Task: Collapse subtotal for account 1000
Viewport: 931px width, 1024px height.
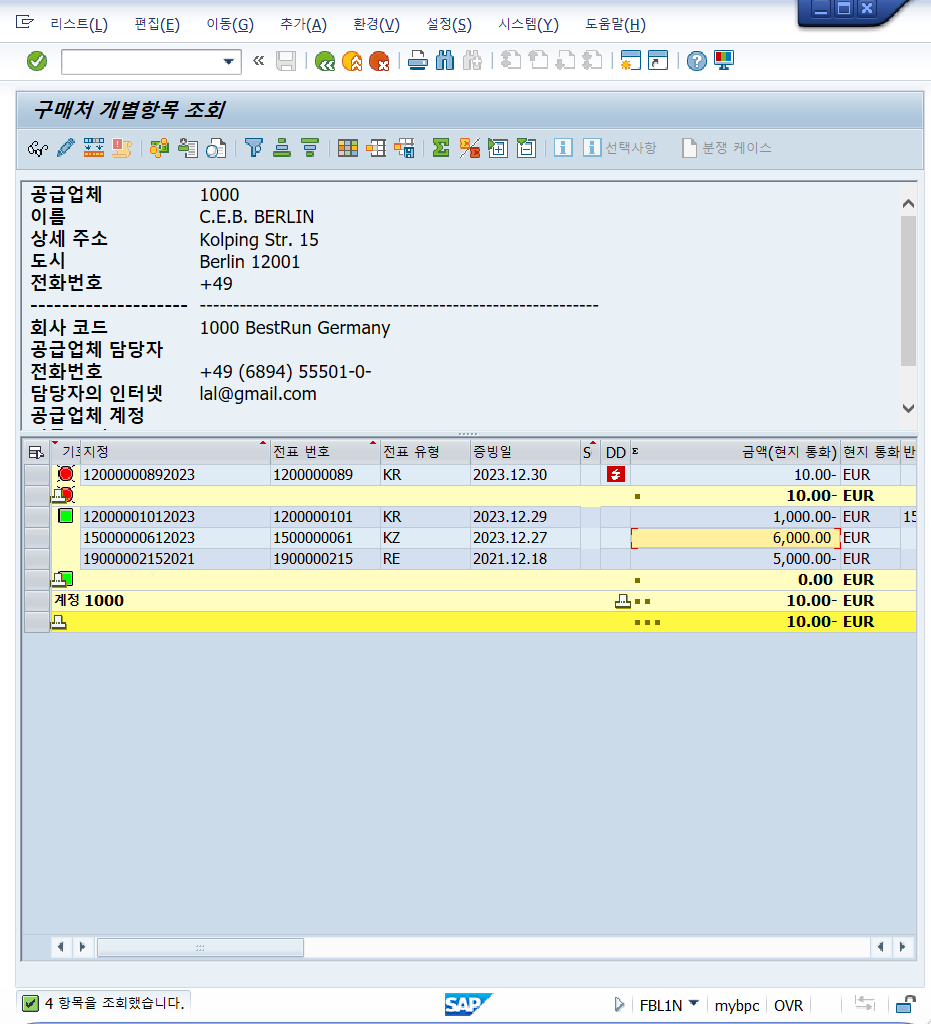Action: 623,601
